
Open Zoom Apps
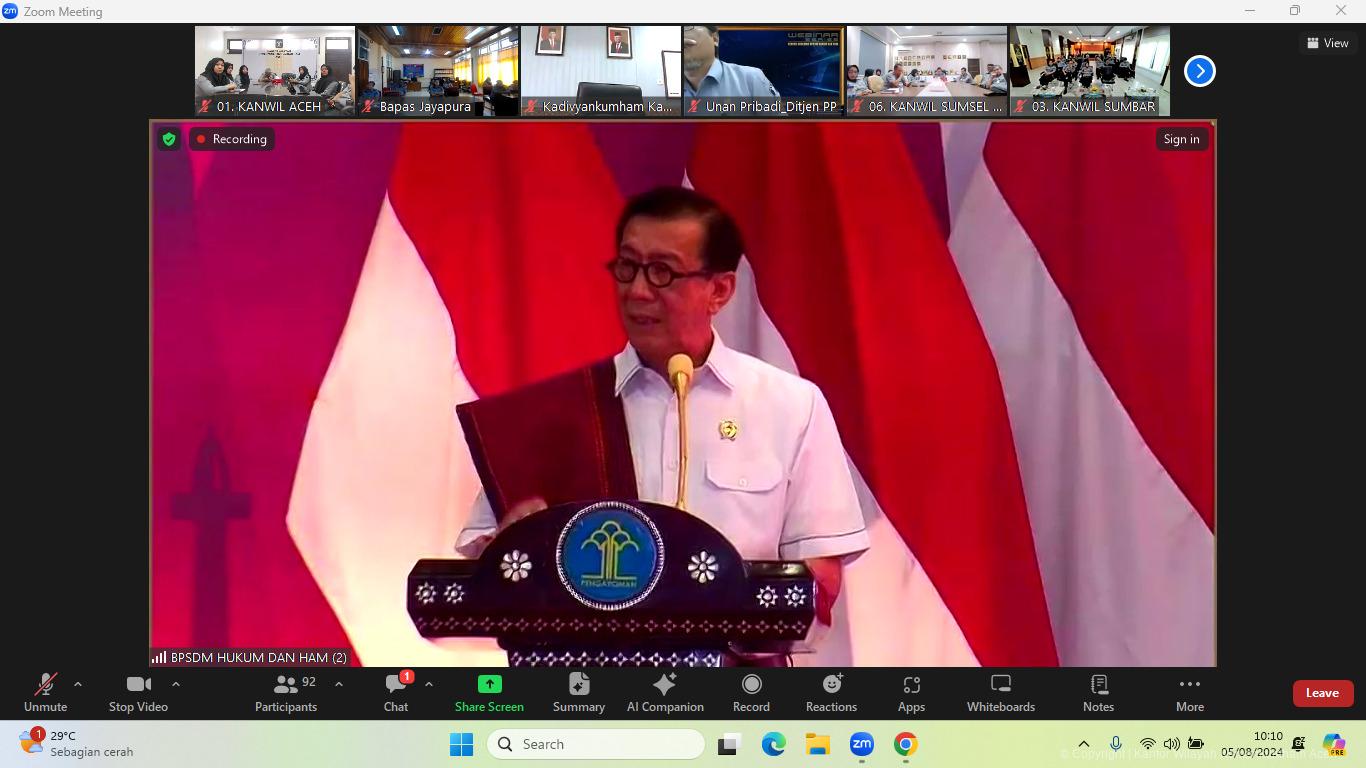[911, 693]
